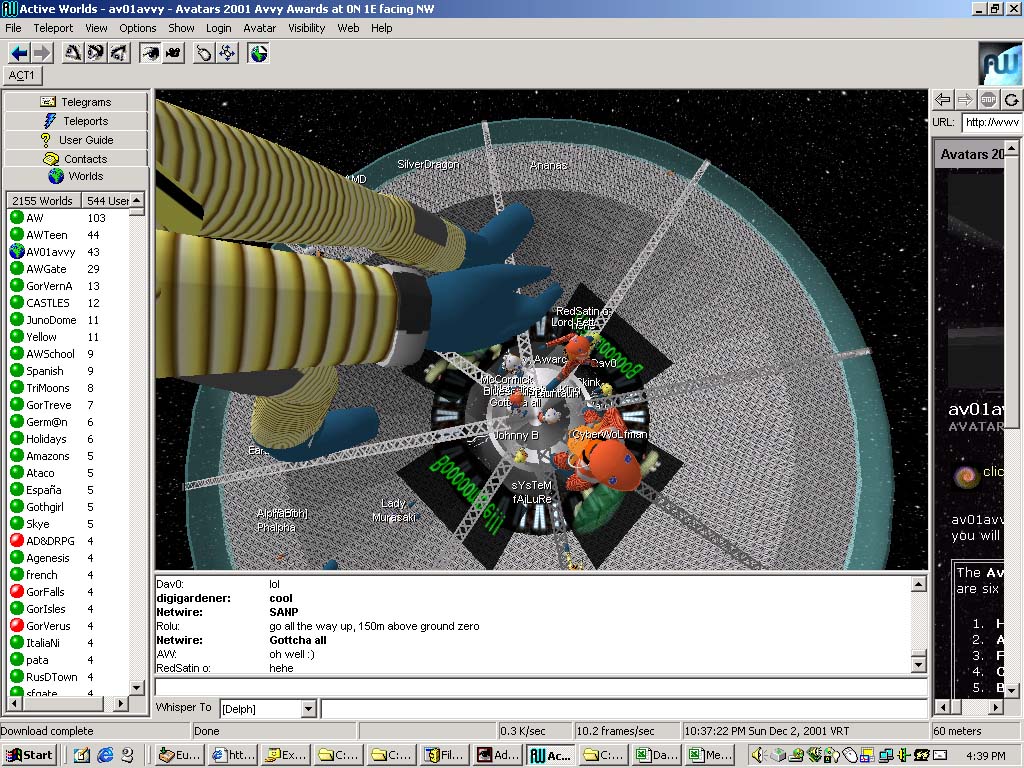Open the Whisper To dropdown
This screenshot has height=768, width=1024.
pos(308,709)
